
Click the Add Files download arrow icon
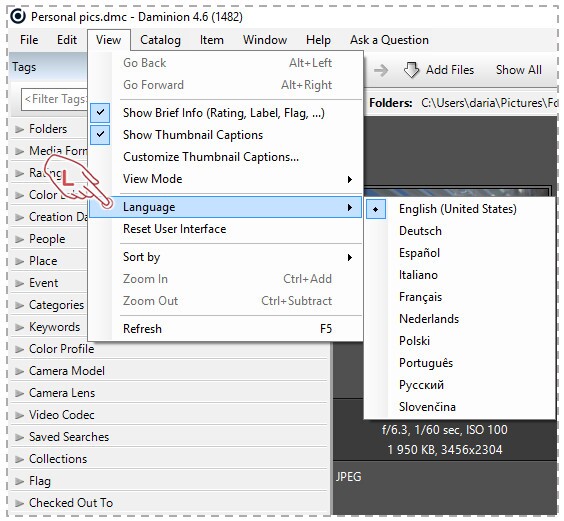[x=411, y=70]
